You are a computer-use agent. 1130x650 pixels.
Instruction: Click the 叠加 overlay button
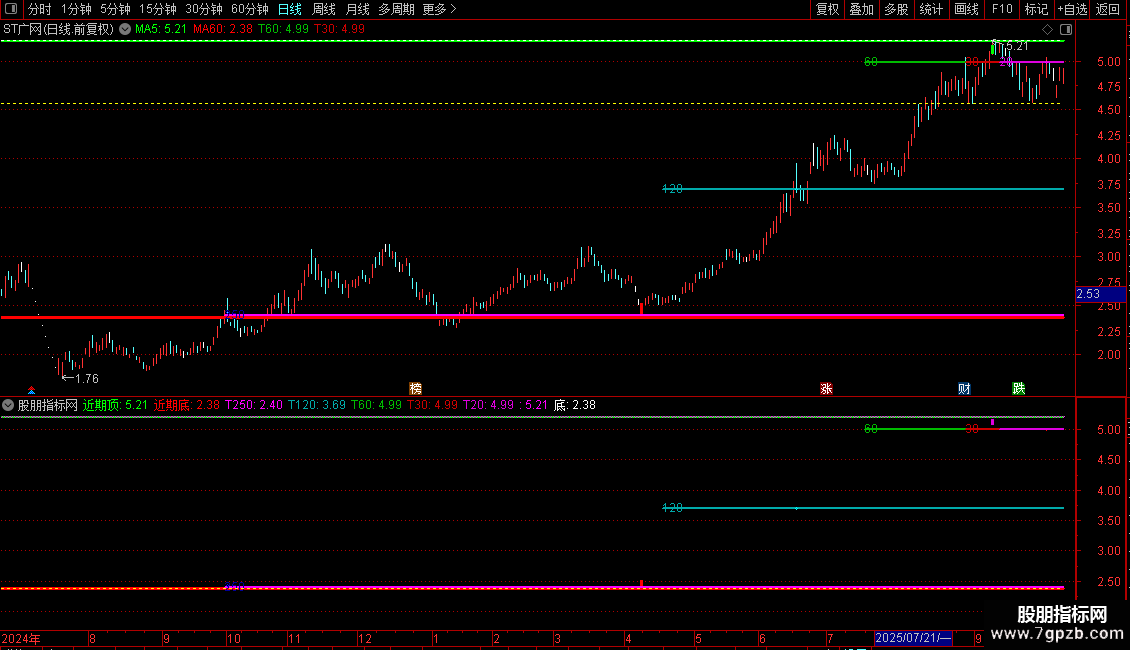pyautogui.click(x=861, y=9)
